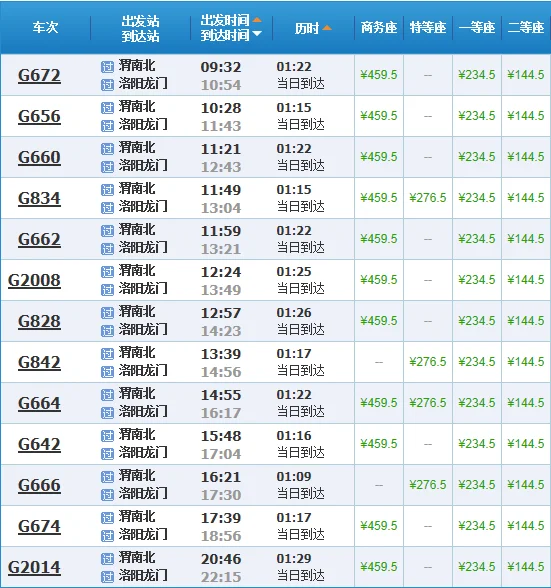Open train G672 details link

[x=39, y=75]
